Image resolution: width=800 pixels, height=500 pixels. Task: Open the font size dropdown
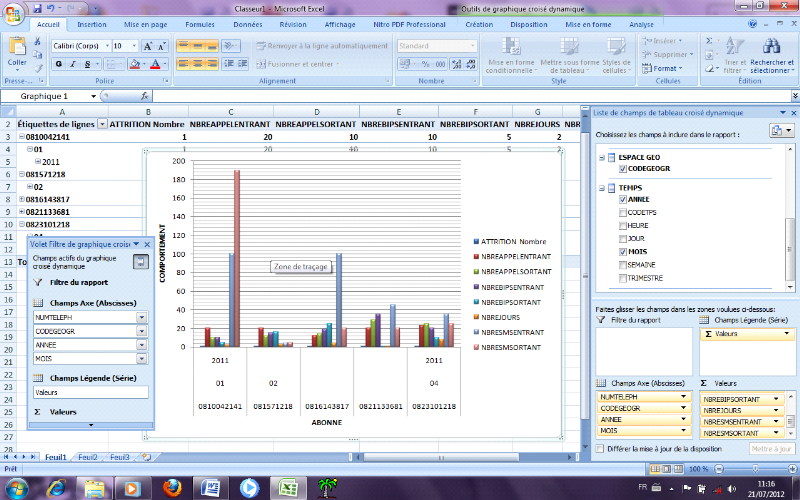click(133, 46)
